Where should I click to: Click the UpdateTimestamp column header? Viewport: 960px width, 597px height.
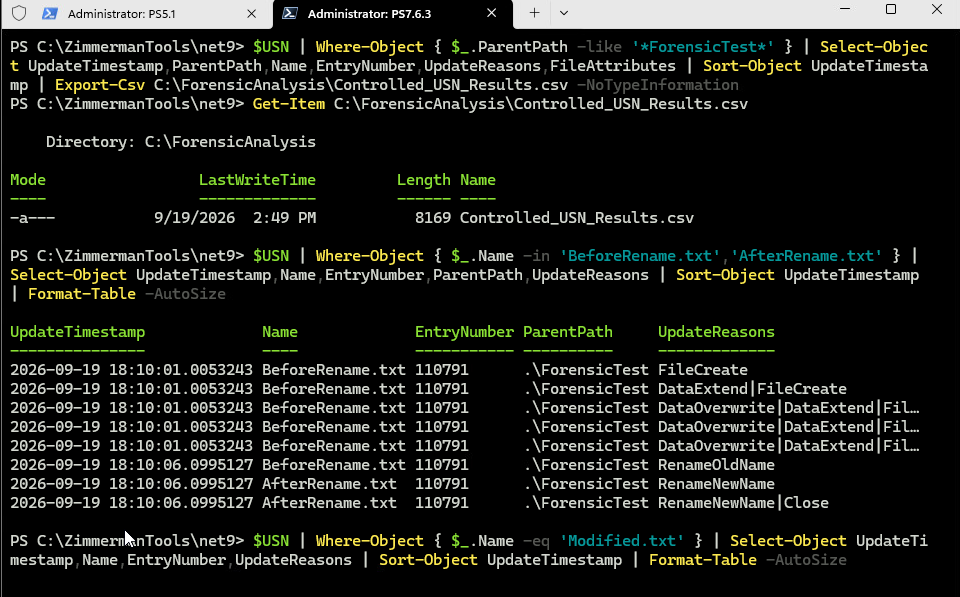[x=78, y=332]
